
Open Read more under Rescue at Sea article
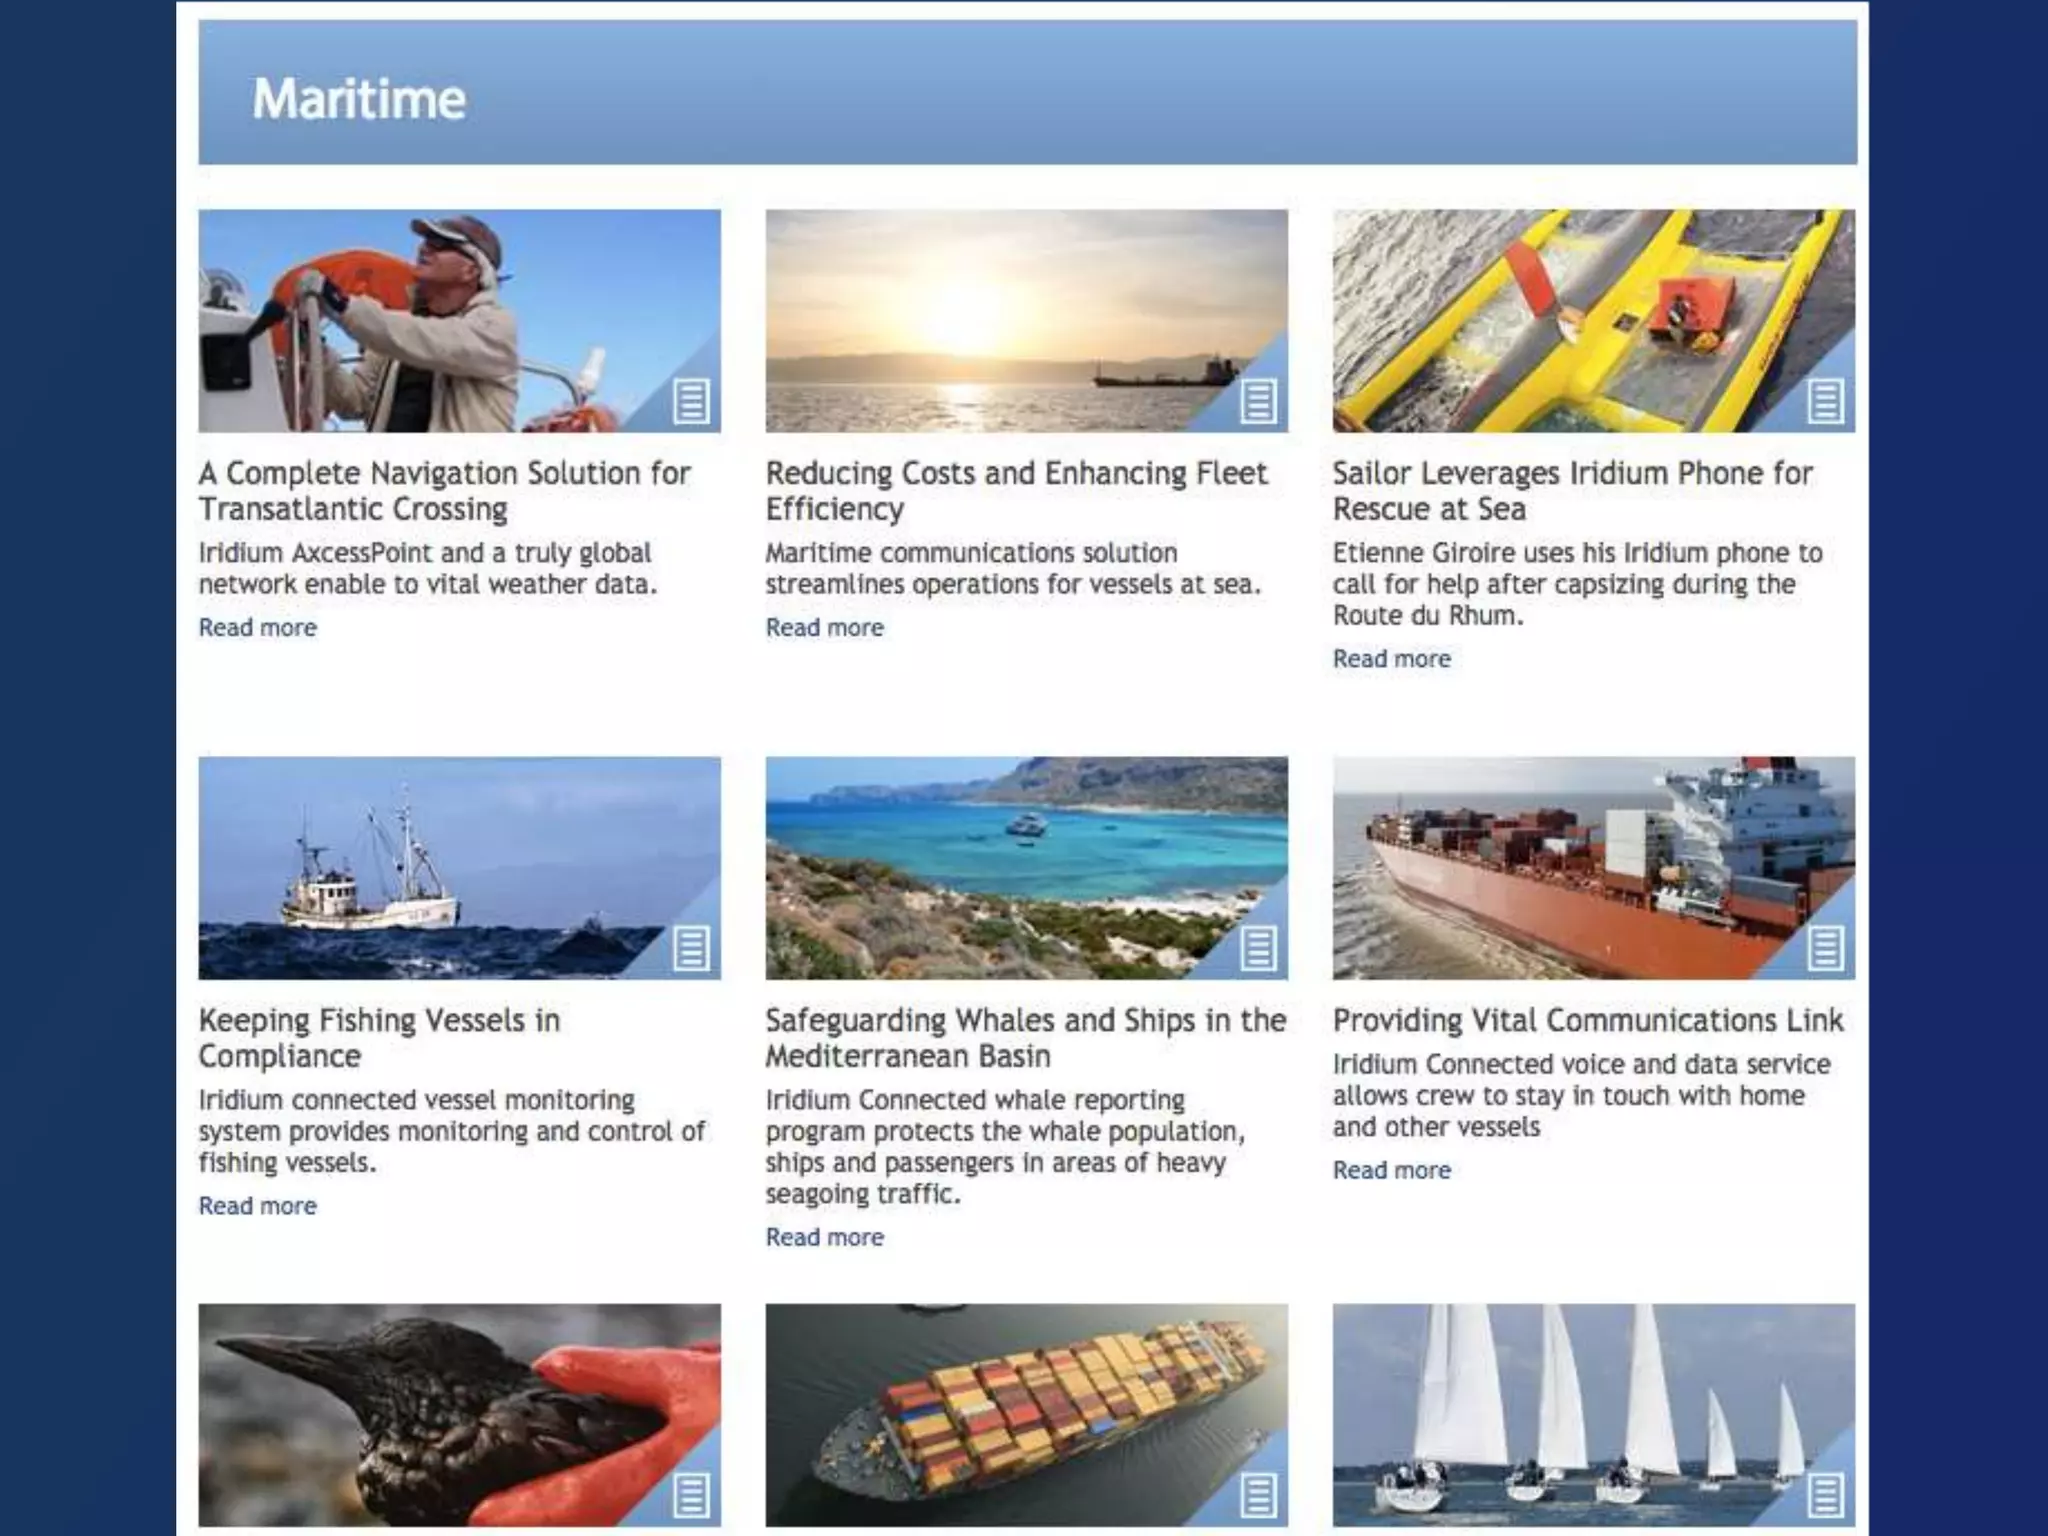[1391, 659]
